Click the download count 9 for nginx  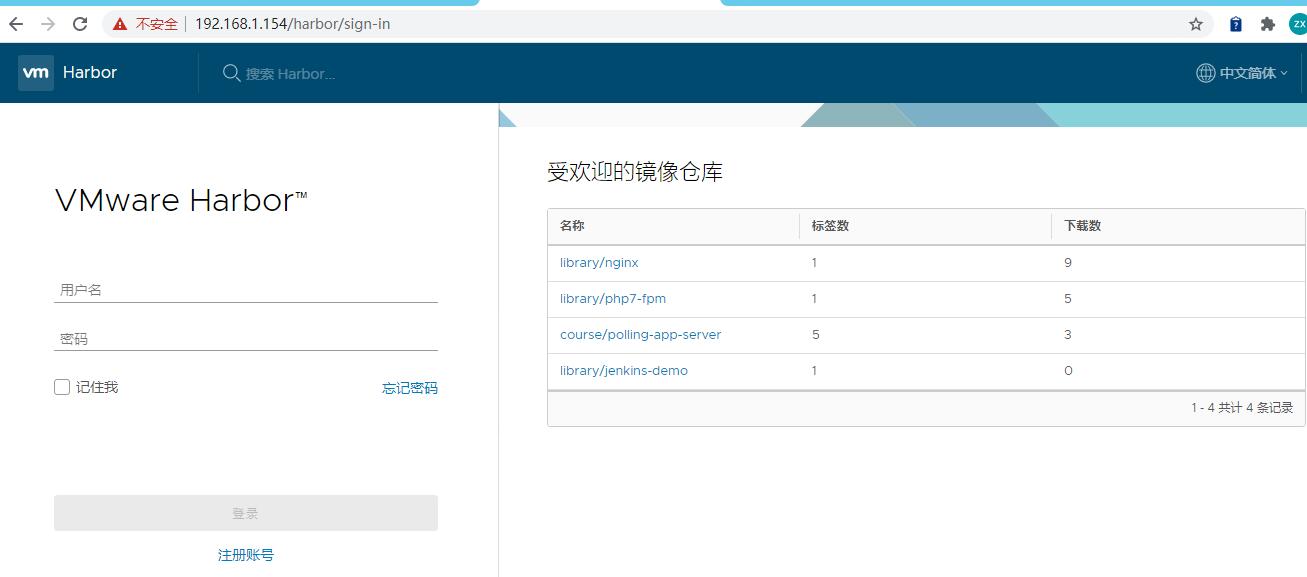(x=1068, y=263)
